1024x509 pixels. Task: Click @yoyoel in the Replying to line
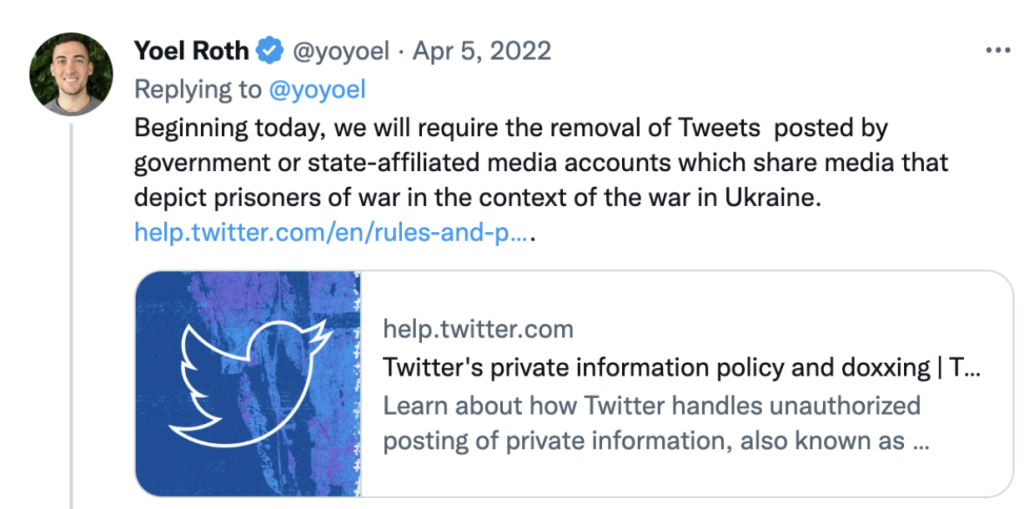click(317, 90)
